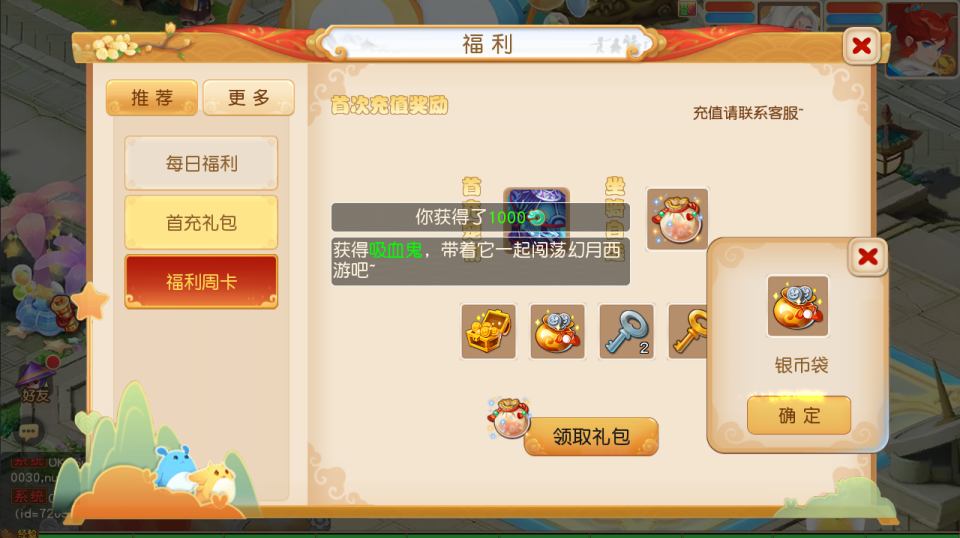The image size is (960, 538).
Task: Confirm the 银币袋 popup with 确定
Action: (x=799, y=416)
